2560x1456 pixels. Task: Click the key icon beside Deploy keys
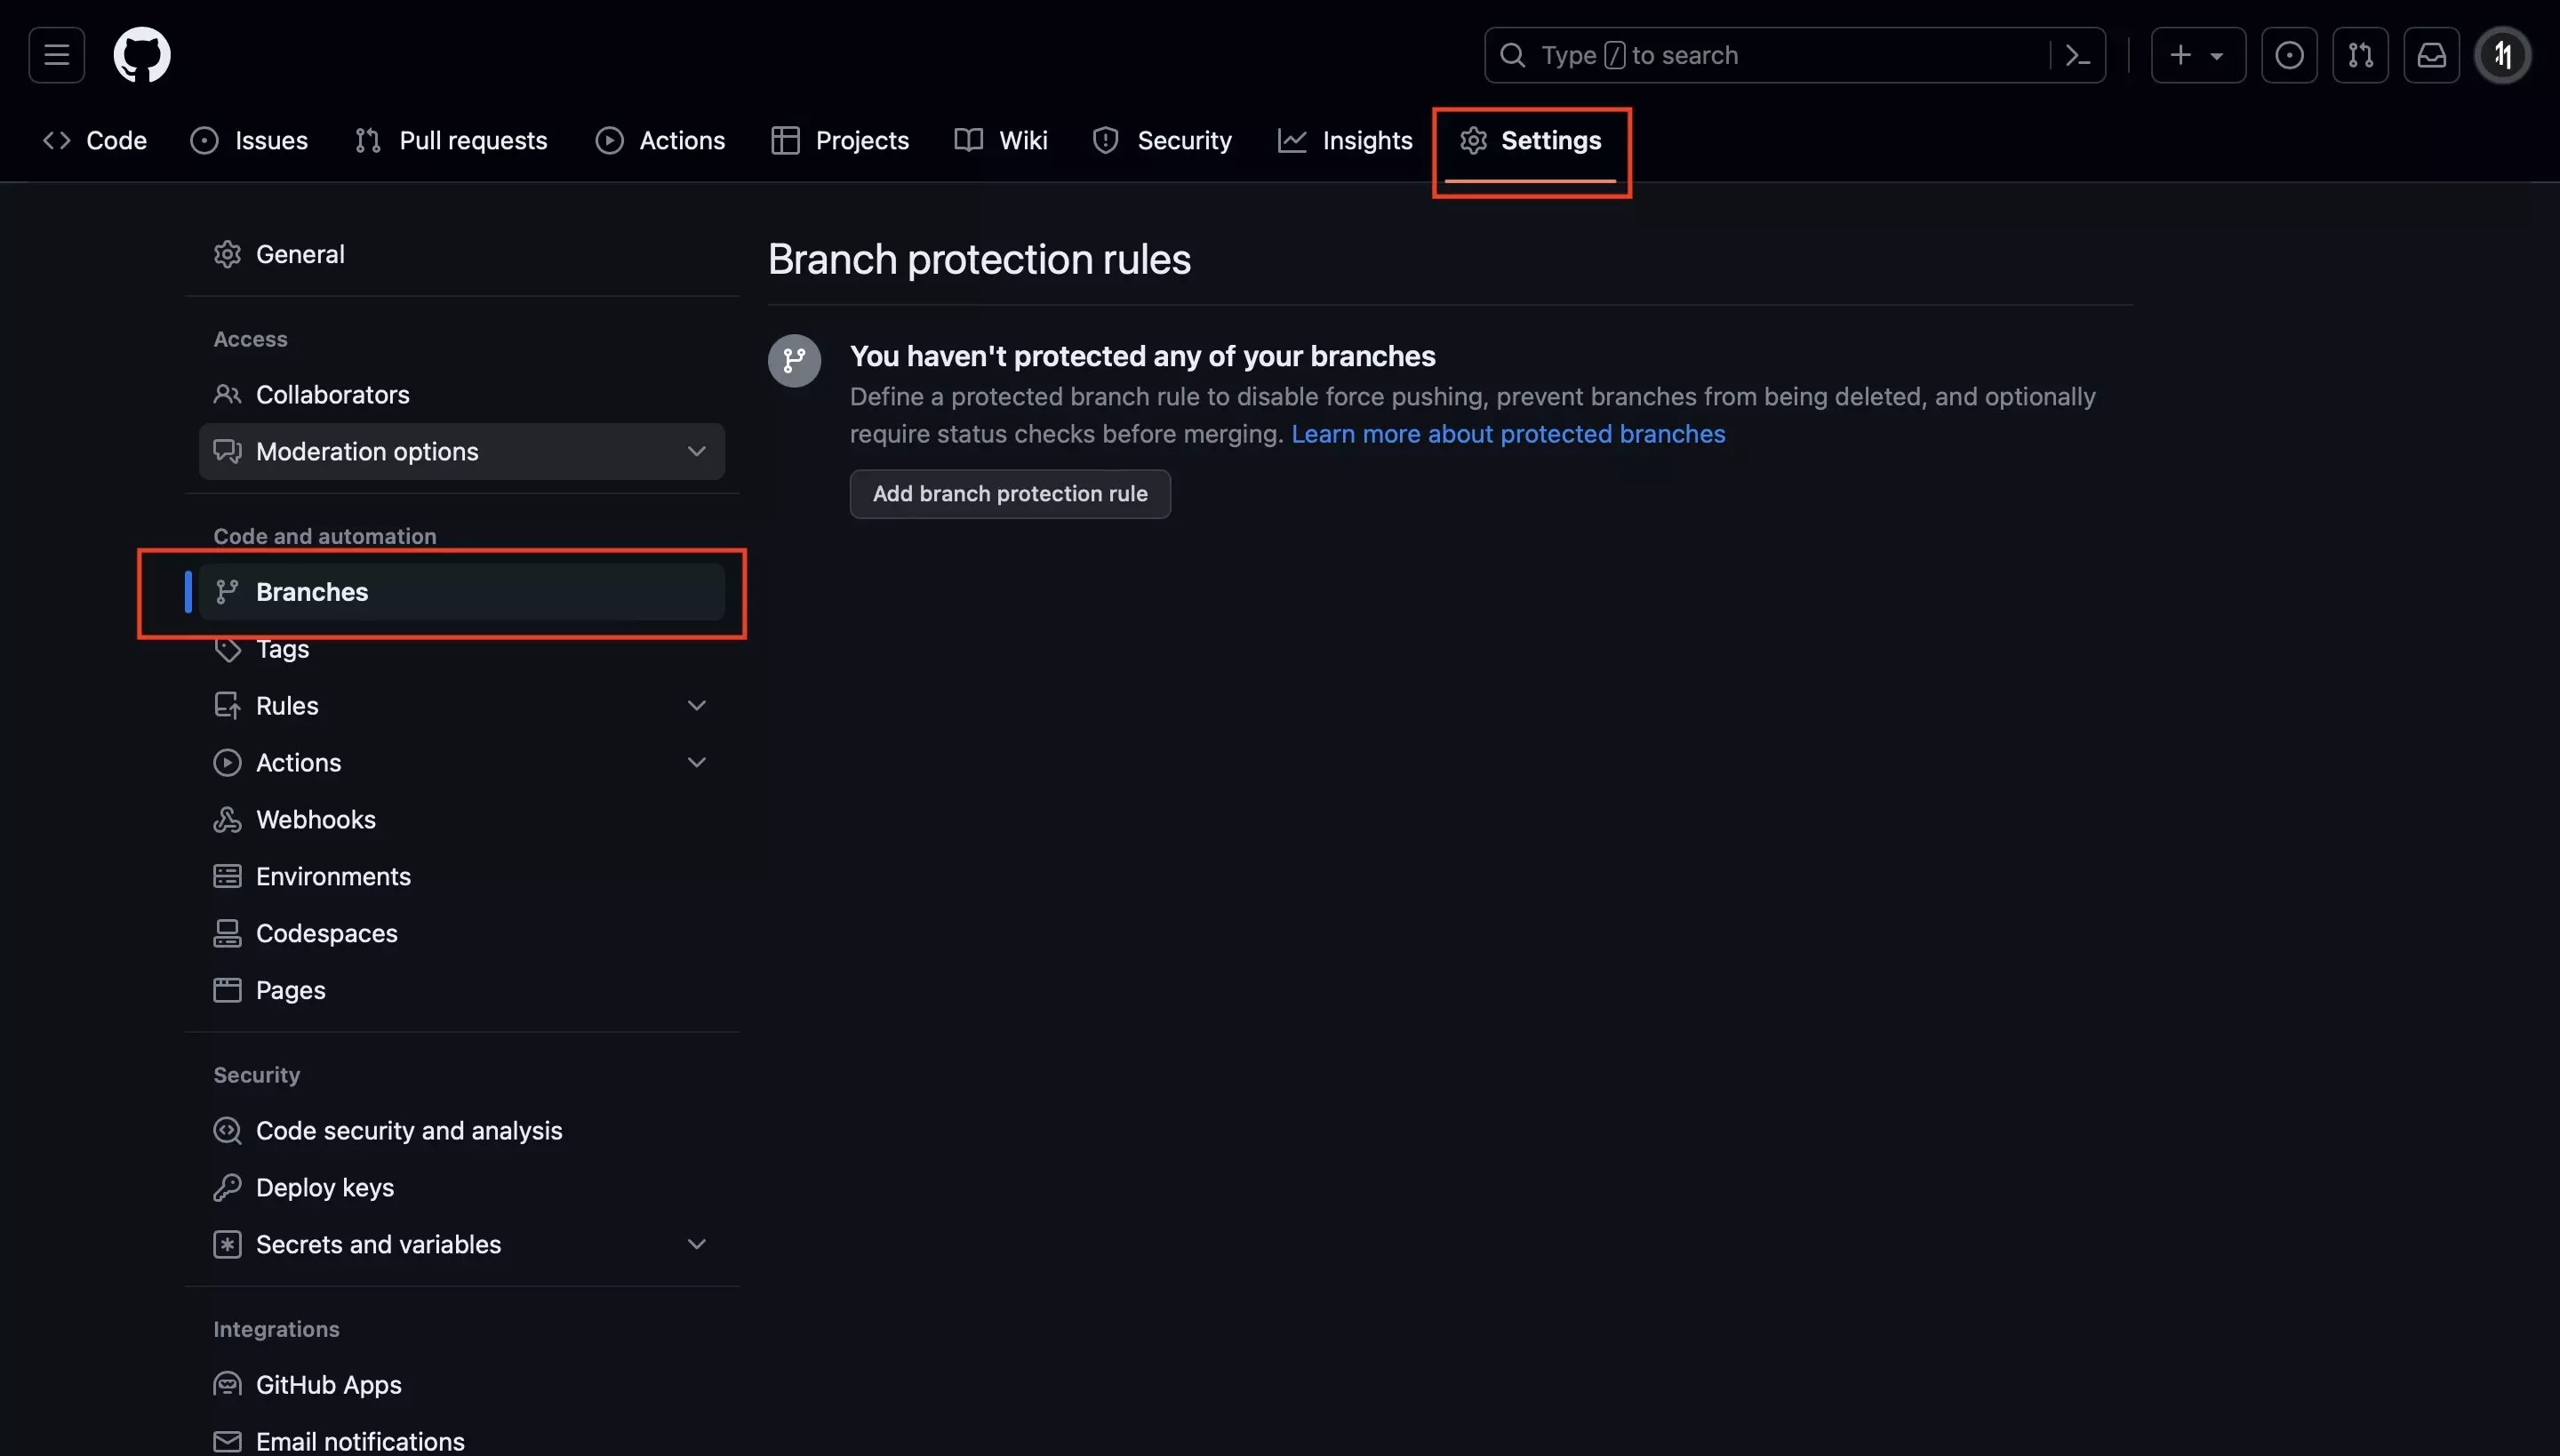coord(227,1188)
